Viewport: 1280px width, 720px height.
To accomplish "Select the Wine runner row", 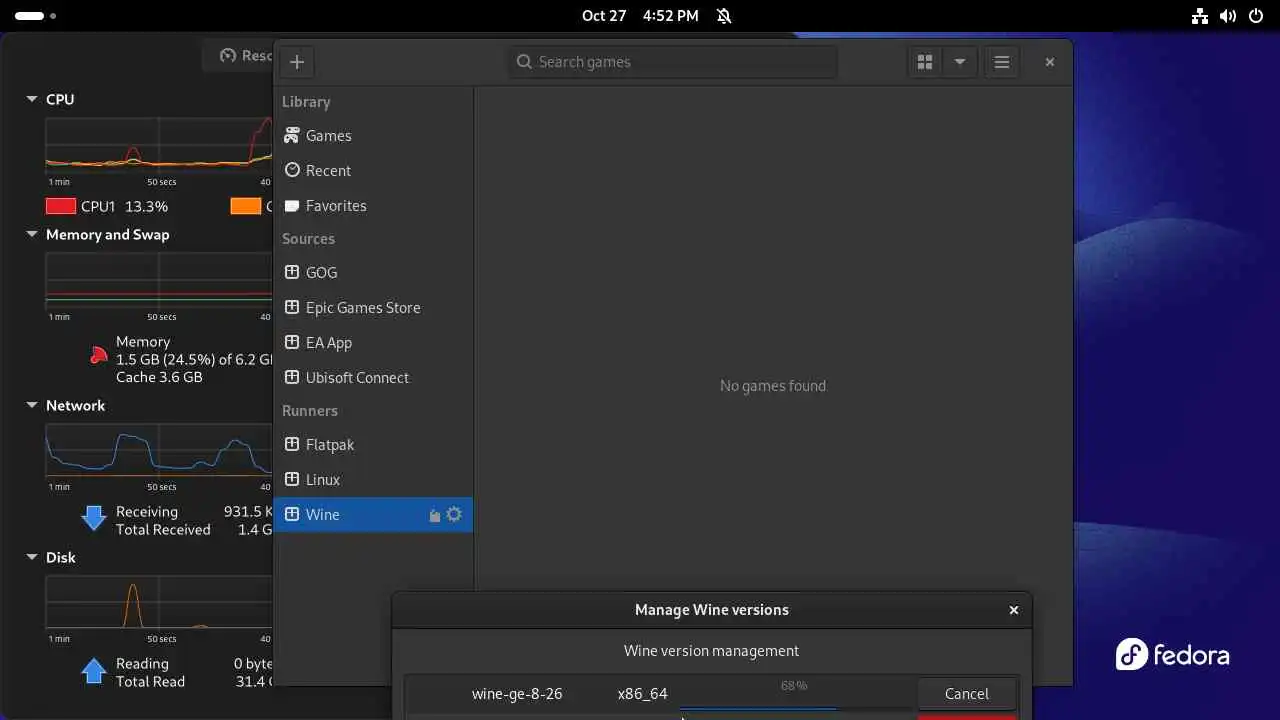I will point(373,515).
